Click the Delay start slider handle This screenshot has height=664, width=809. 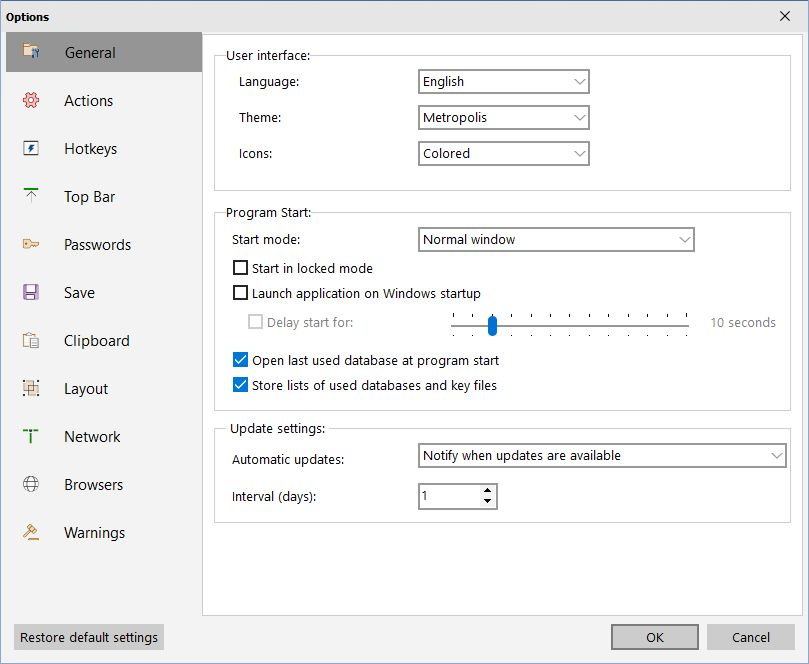(492, 325)
